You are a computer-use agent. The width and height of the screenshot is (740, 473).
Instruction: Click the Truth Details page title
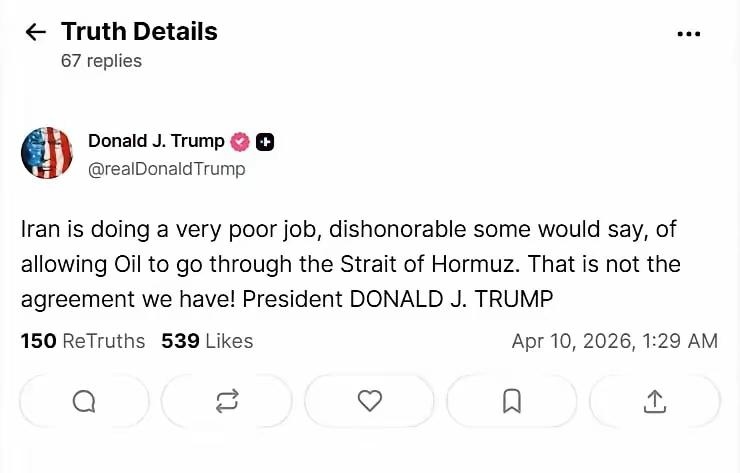[x=139, y=31]
